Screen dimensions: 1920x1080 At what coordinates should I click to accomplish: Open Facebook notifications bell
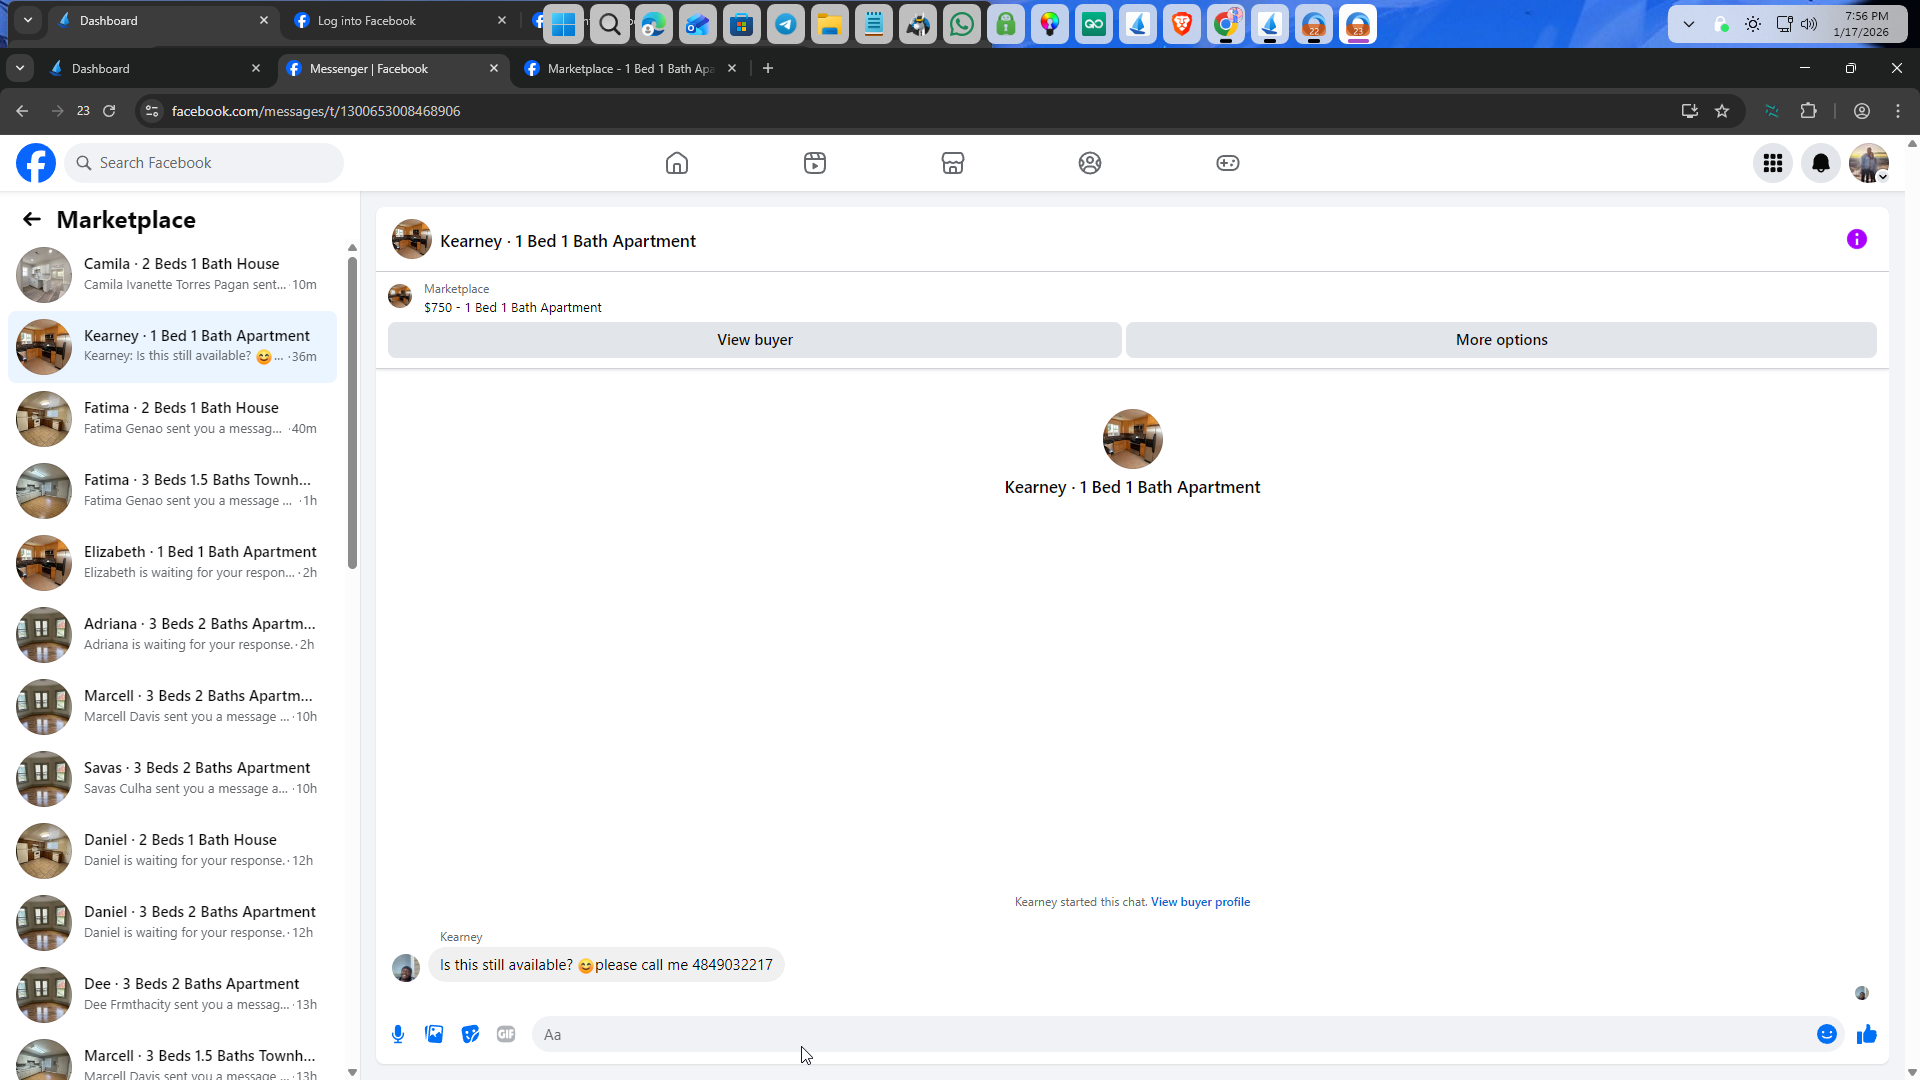click(x=1820, y=163)
